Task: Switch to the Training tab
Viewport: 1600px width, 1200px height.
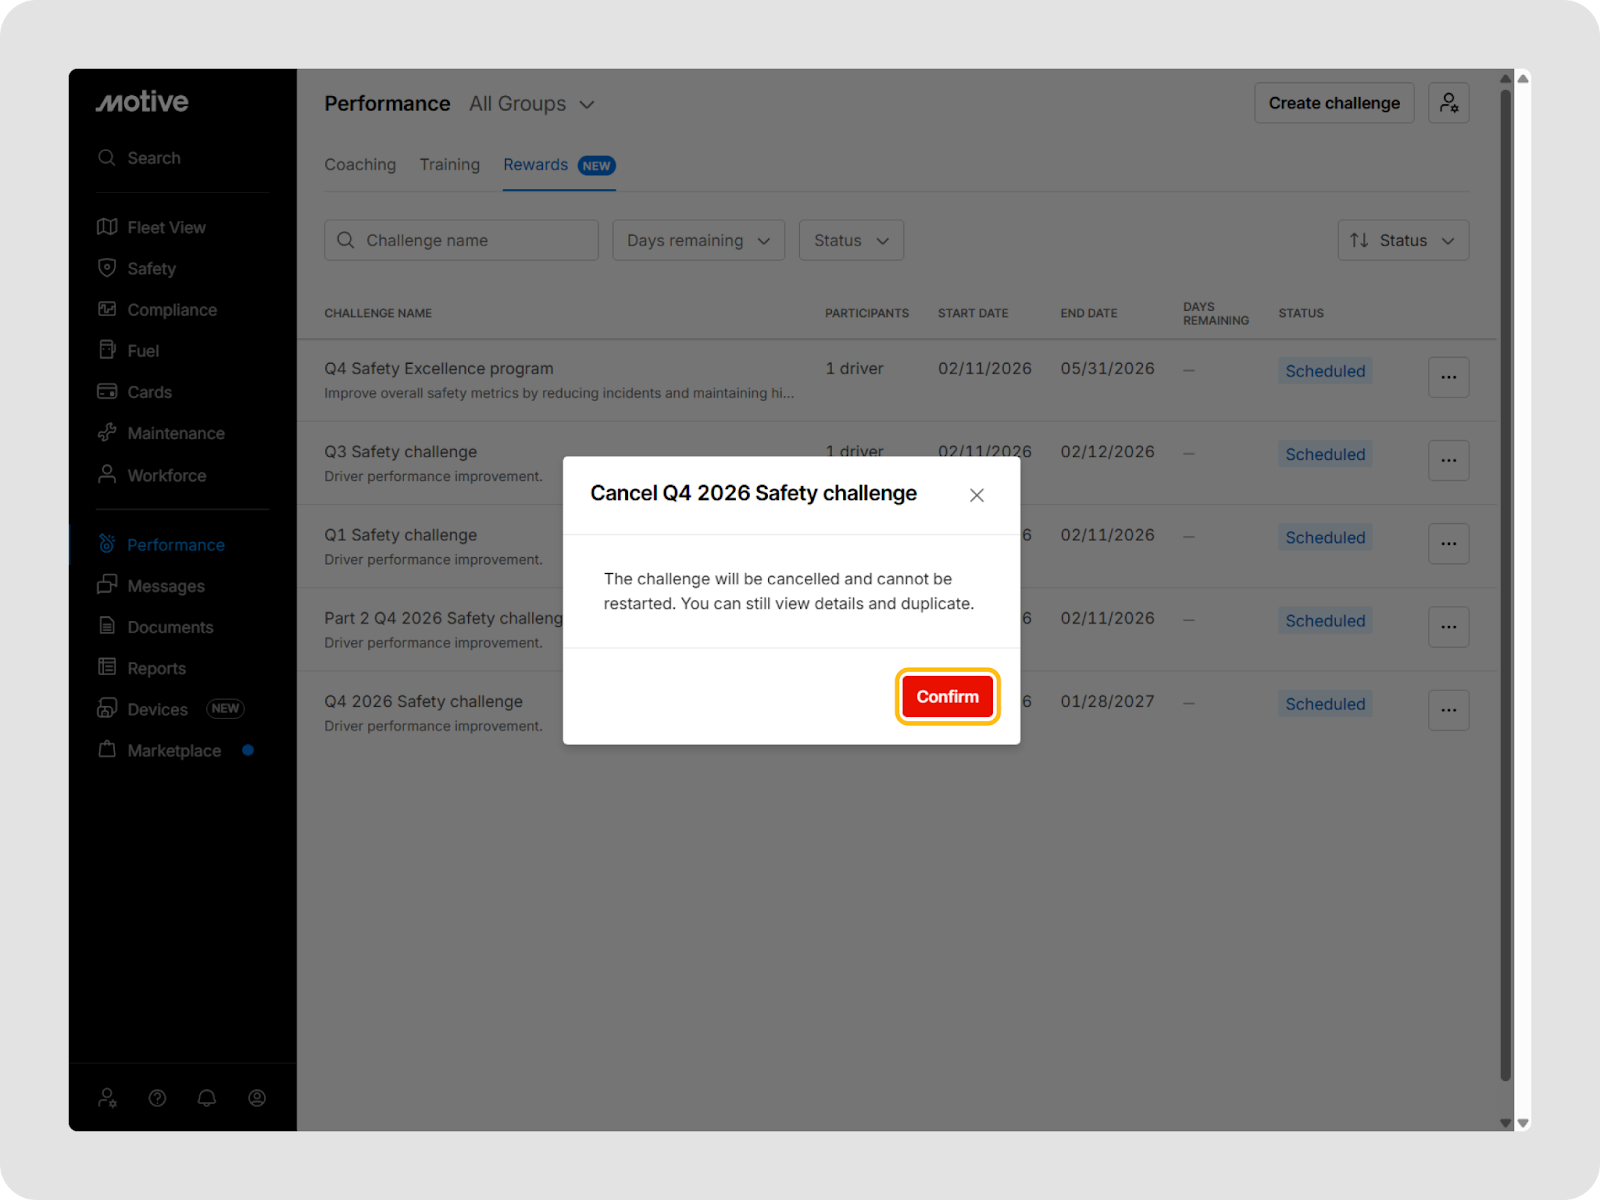Action: (449, 165)
